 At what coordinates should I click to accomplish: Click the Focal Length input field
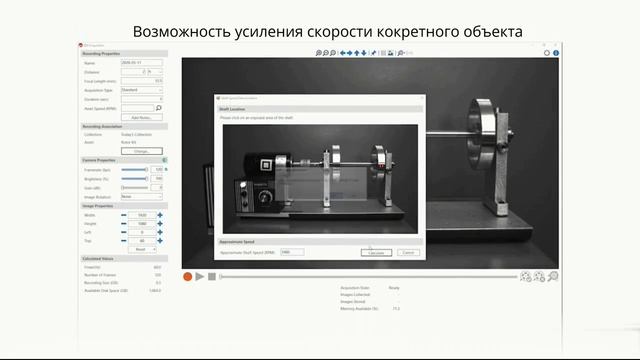click(x=142, y=81)
